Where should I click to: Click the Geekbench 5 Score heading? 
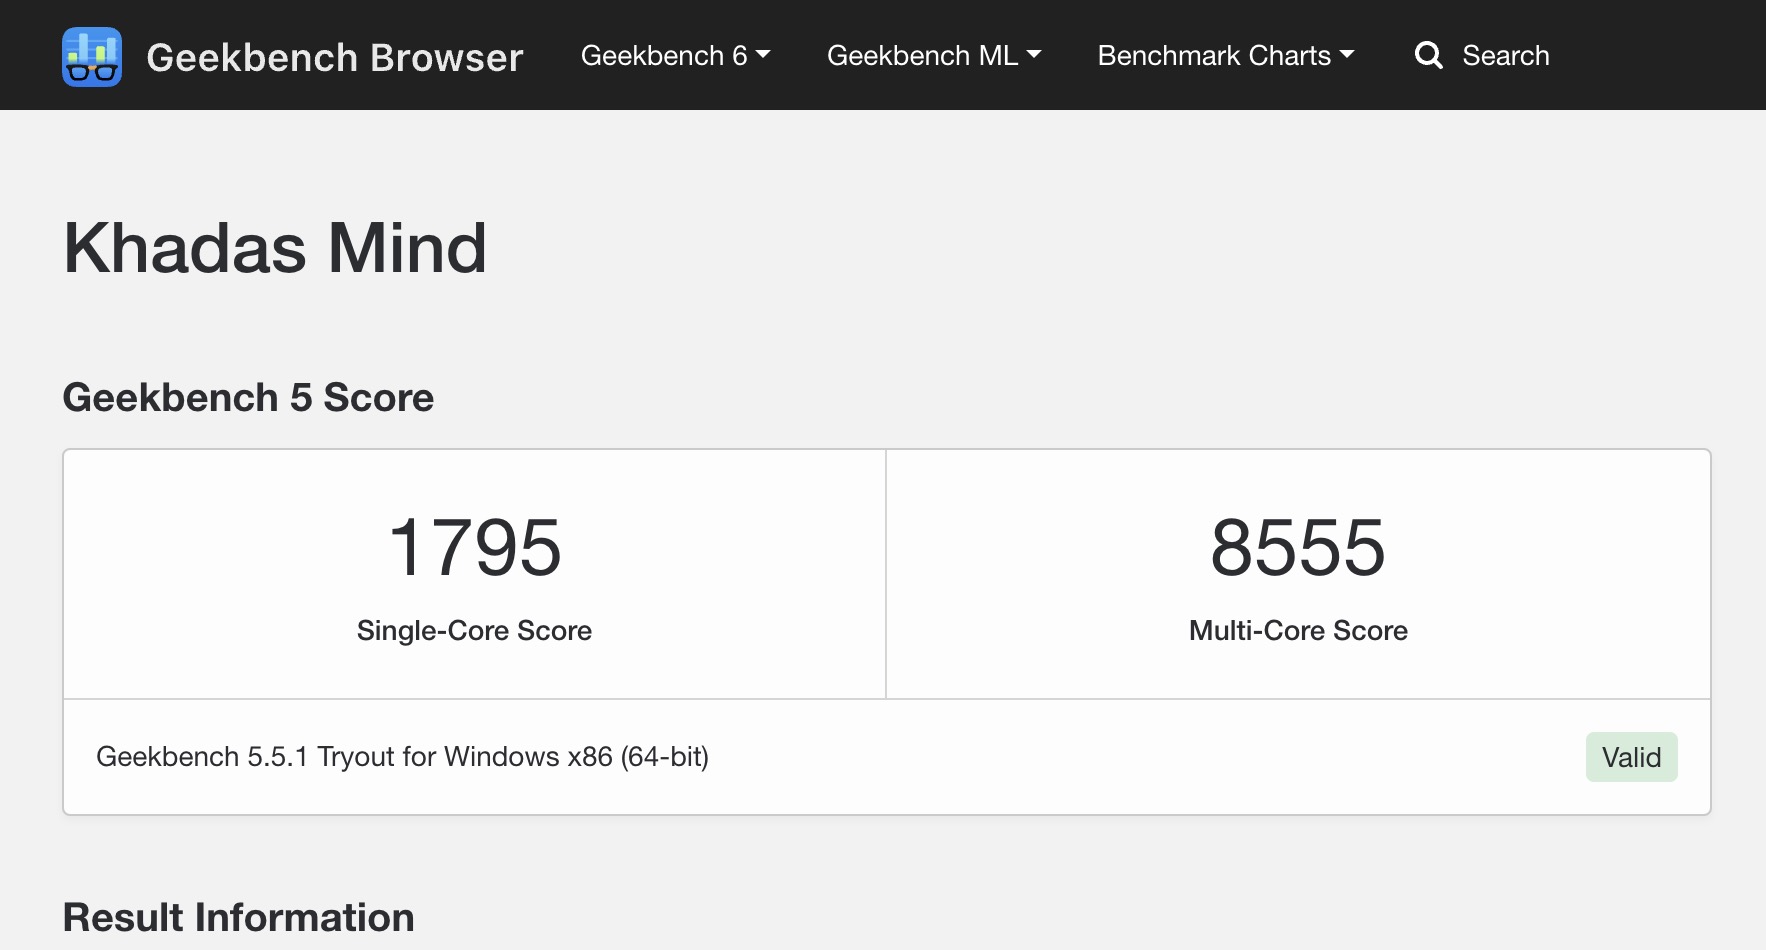click(248, 398)
